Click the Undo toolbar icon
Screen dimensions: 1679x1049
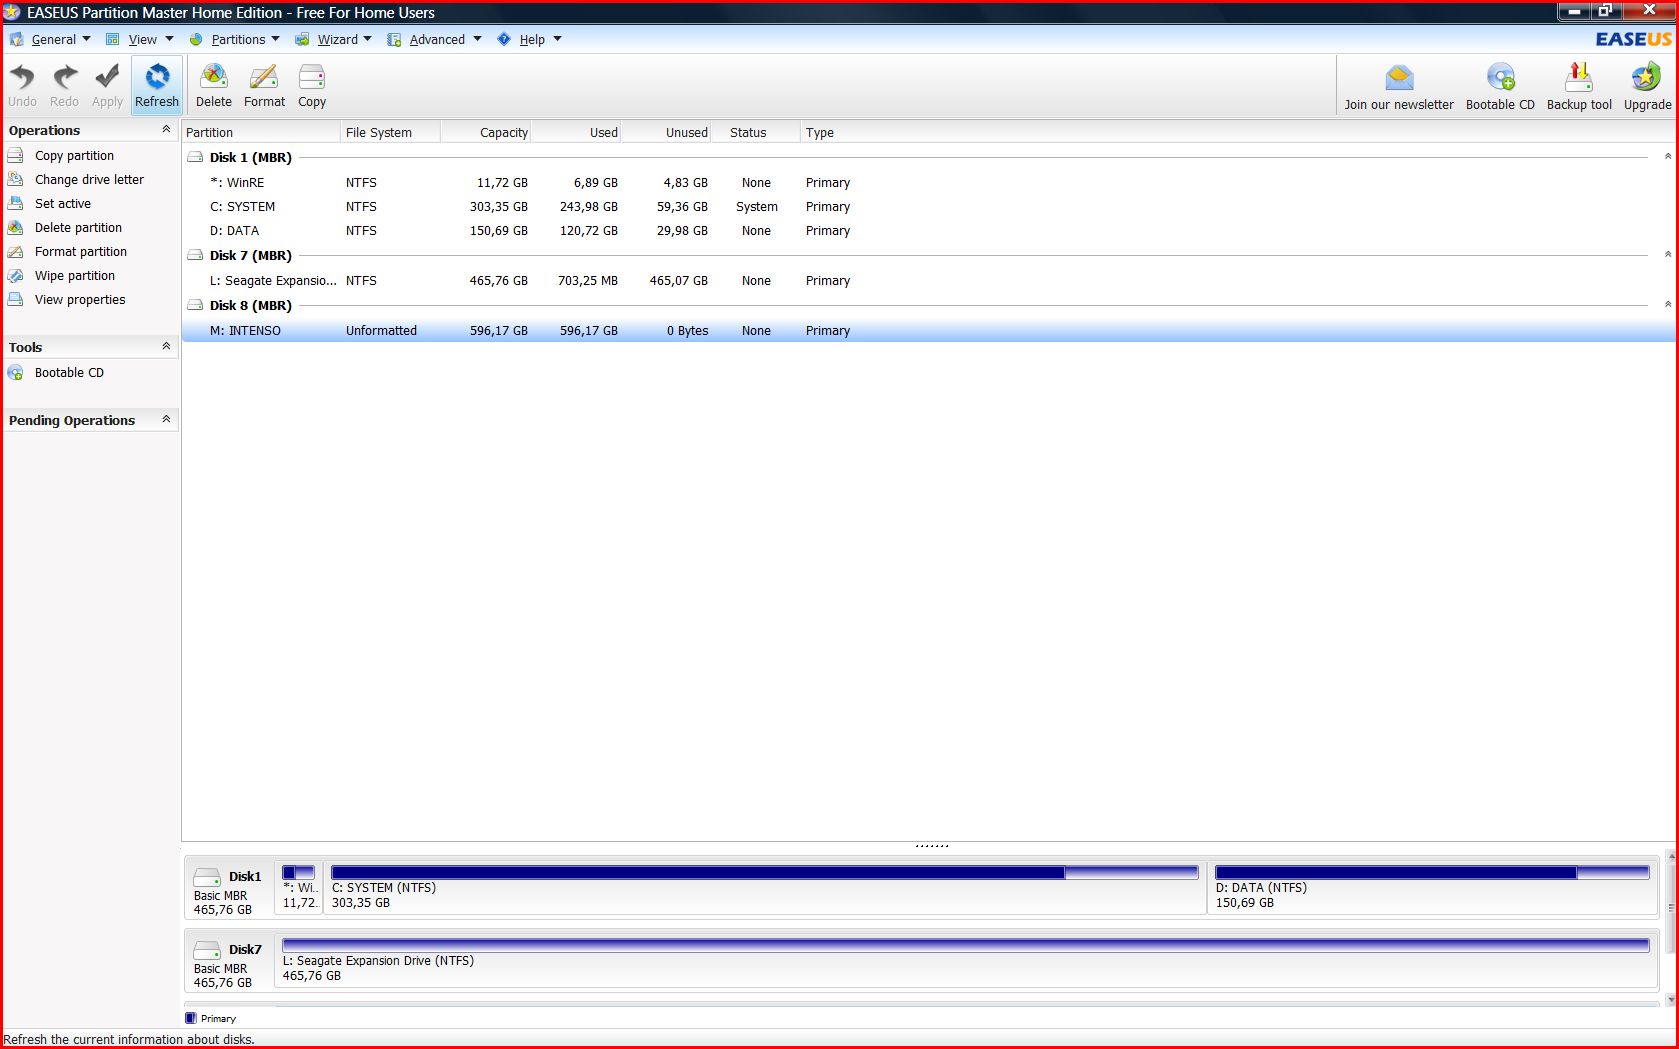pyautogui.click(x=22, y=85)
